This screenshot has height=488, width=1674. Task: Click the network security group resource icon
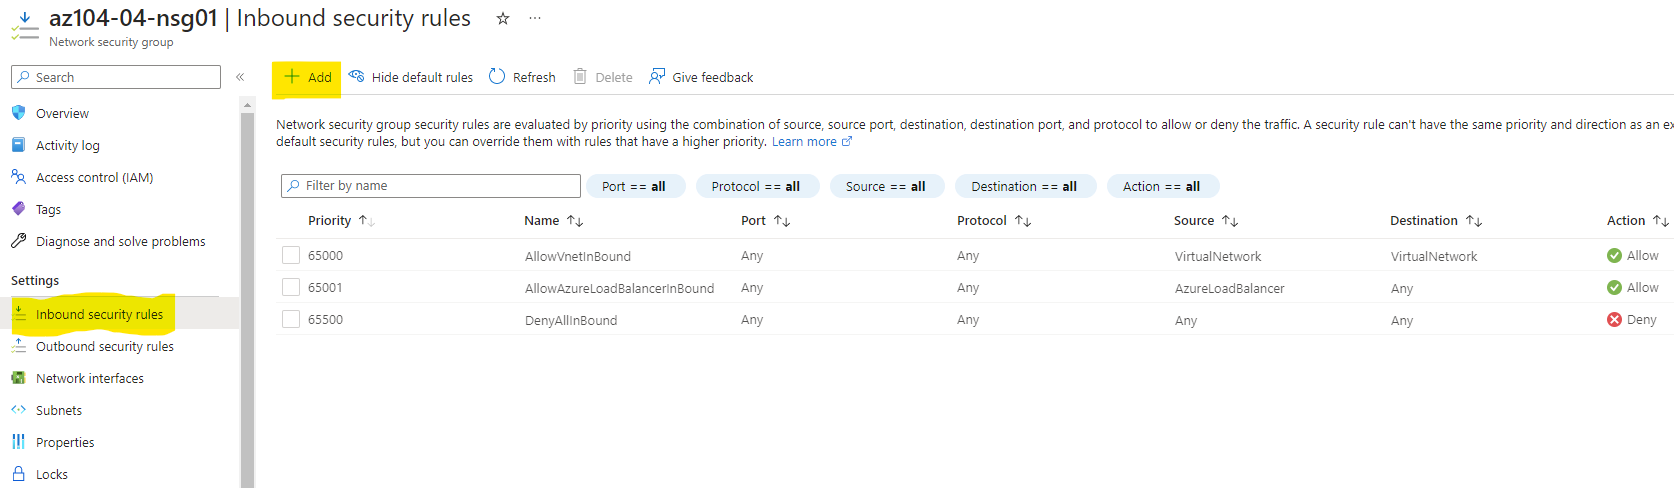25,26
